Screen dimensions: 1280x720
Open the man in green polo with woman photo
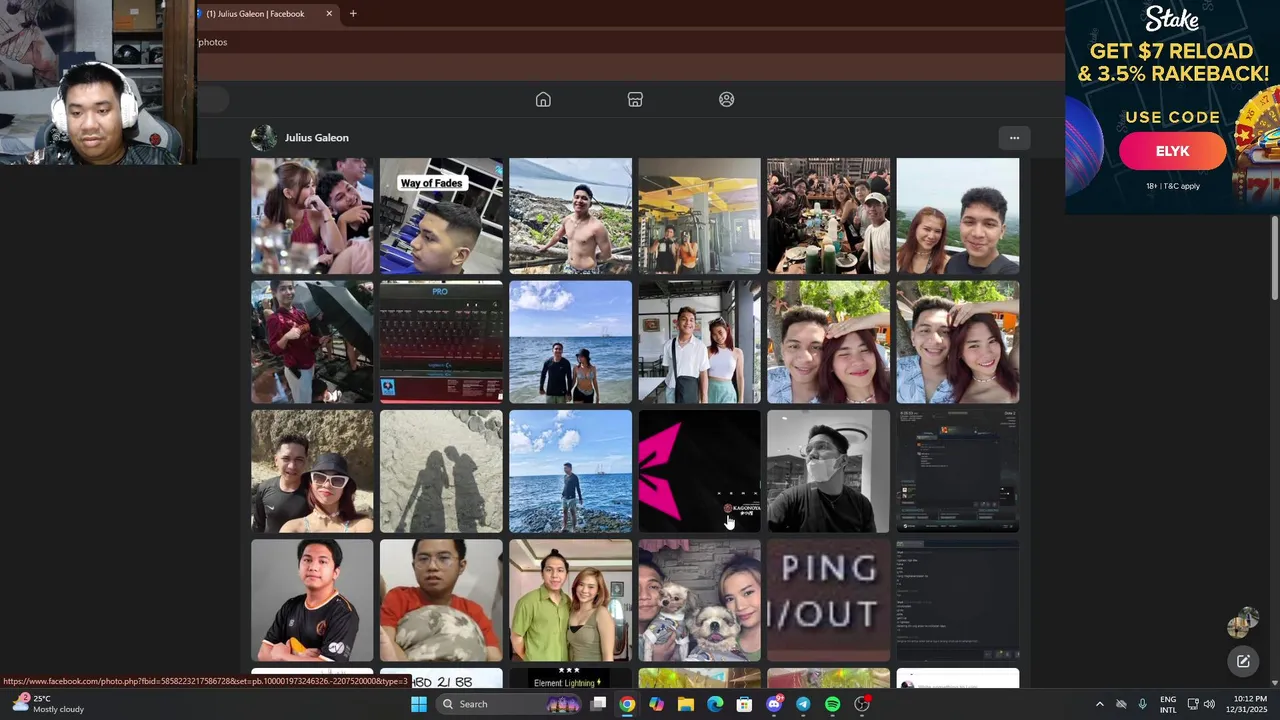pos(570,600)
